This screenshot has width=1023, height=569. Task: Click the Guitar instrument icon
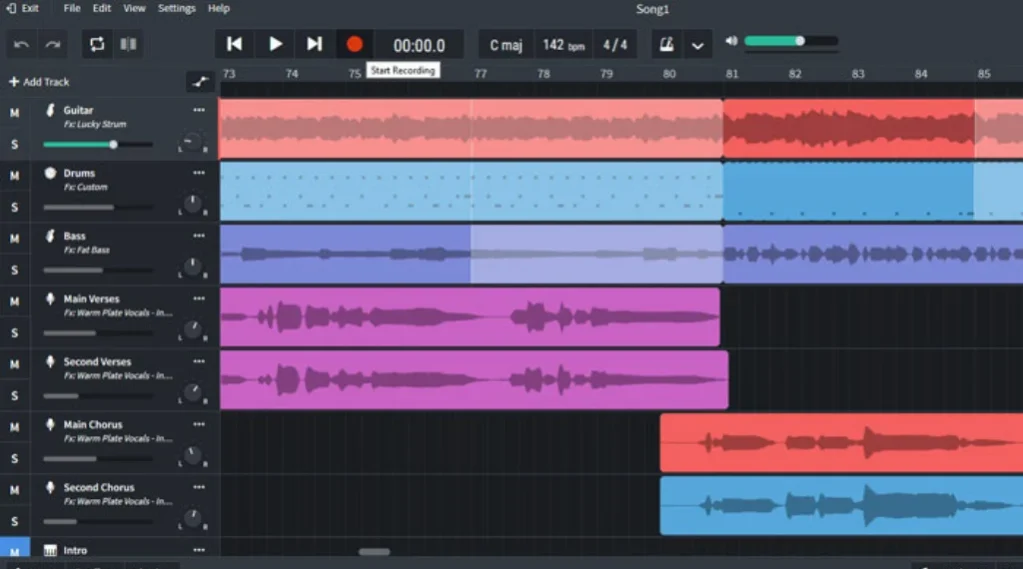click(x=50, y=110)
